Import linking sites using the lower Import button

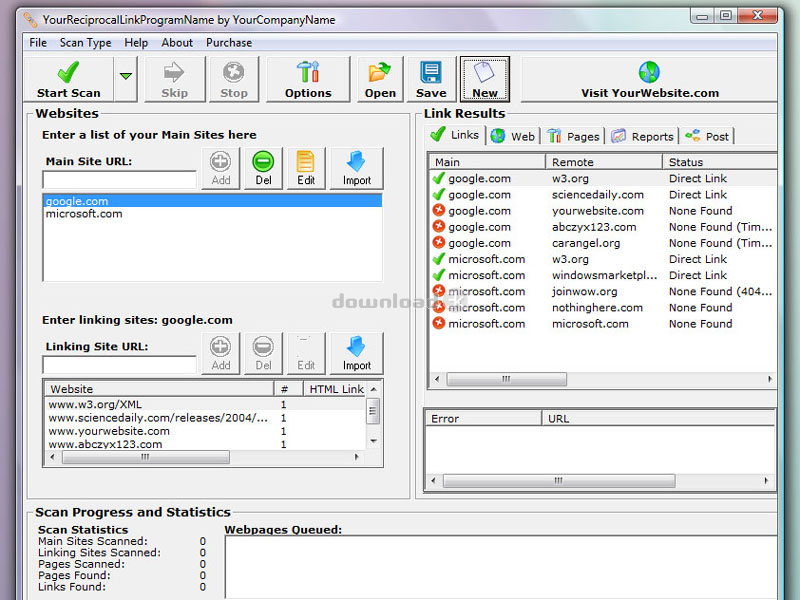[x=356, y=354]
